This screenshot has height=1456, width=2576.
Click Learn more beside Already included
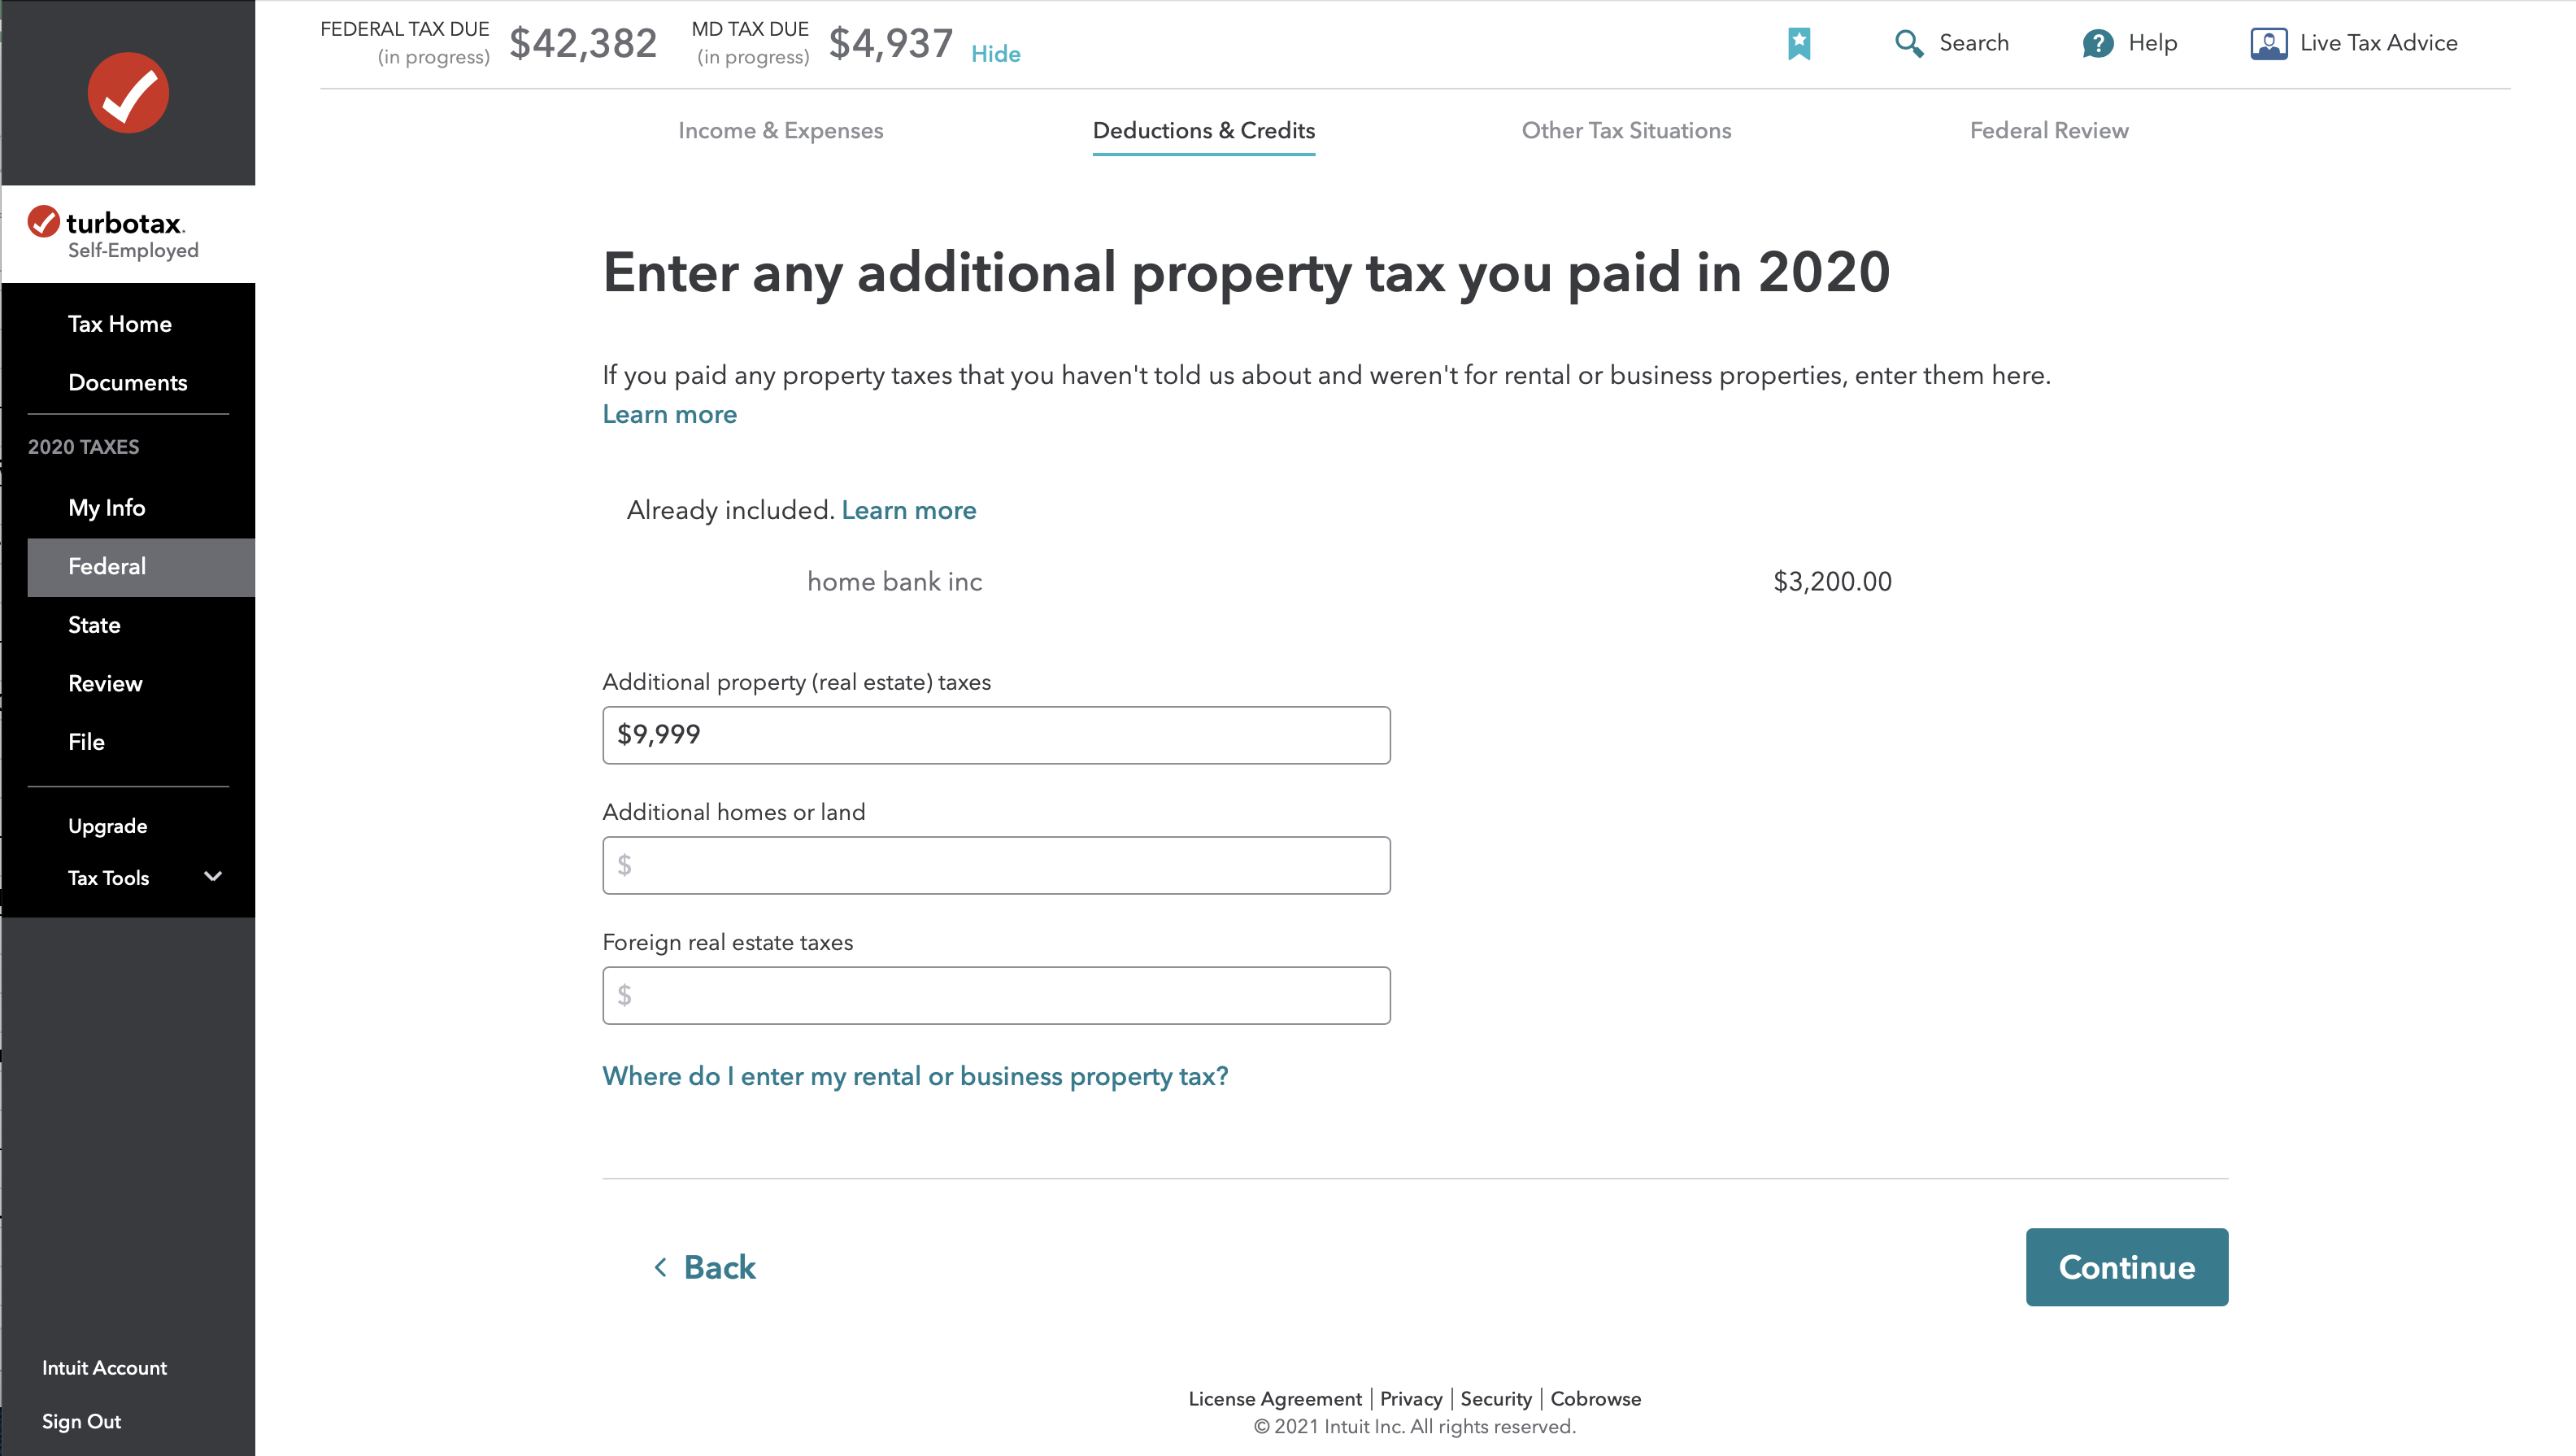pos(908,510)
